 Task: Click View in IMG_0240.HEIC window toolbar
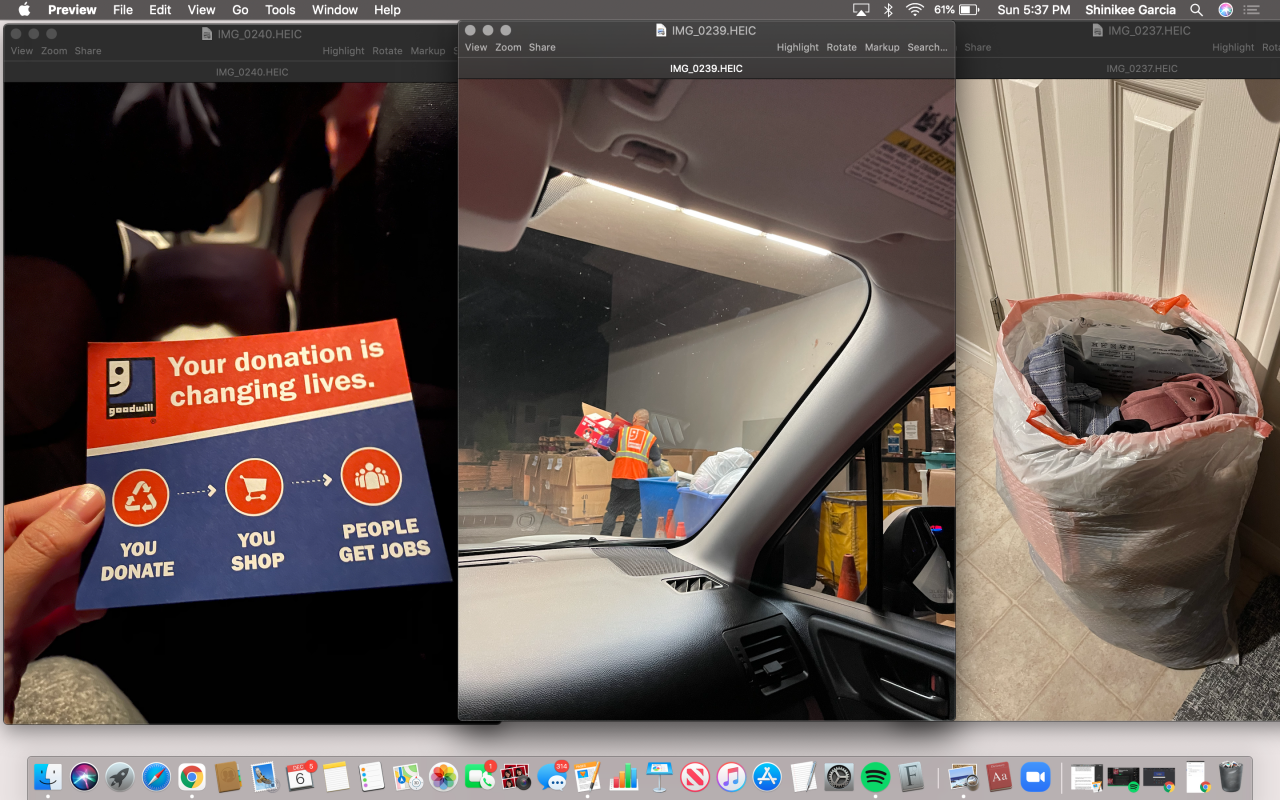point(21,51)
